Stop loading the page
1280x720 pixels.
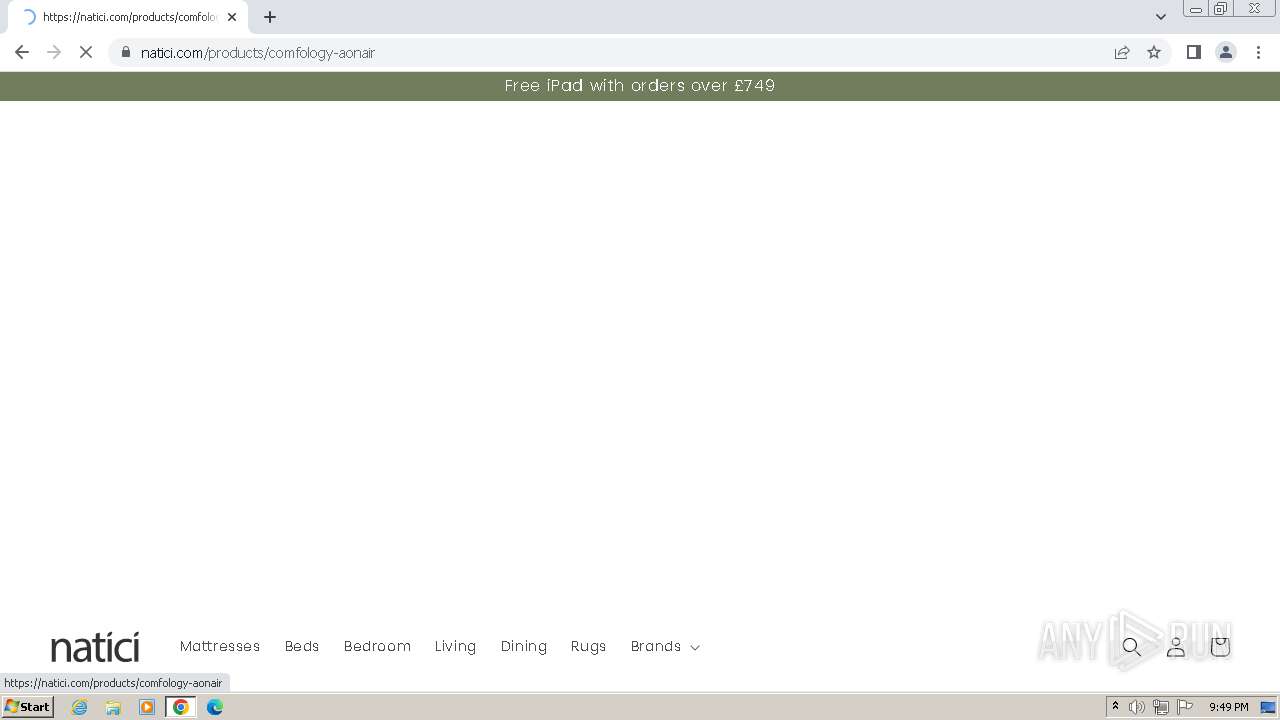tap(86, 52)
